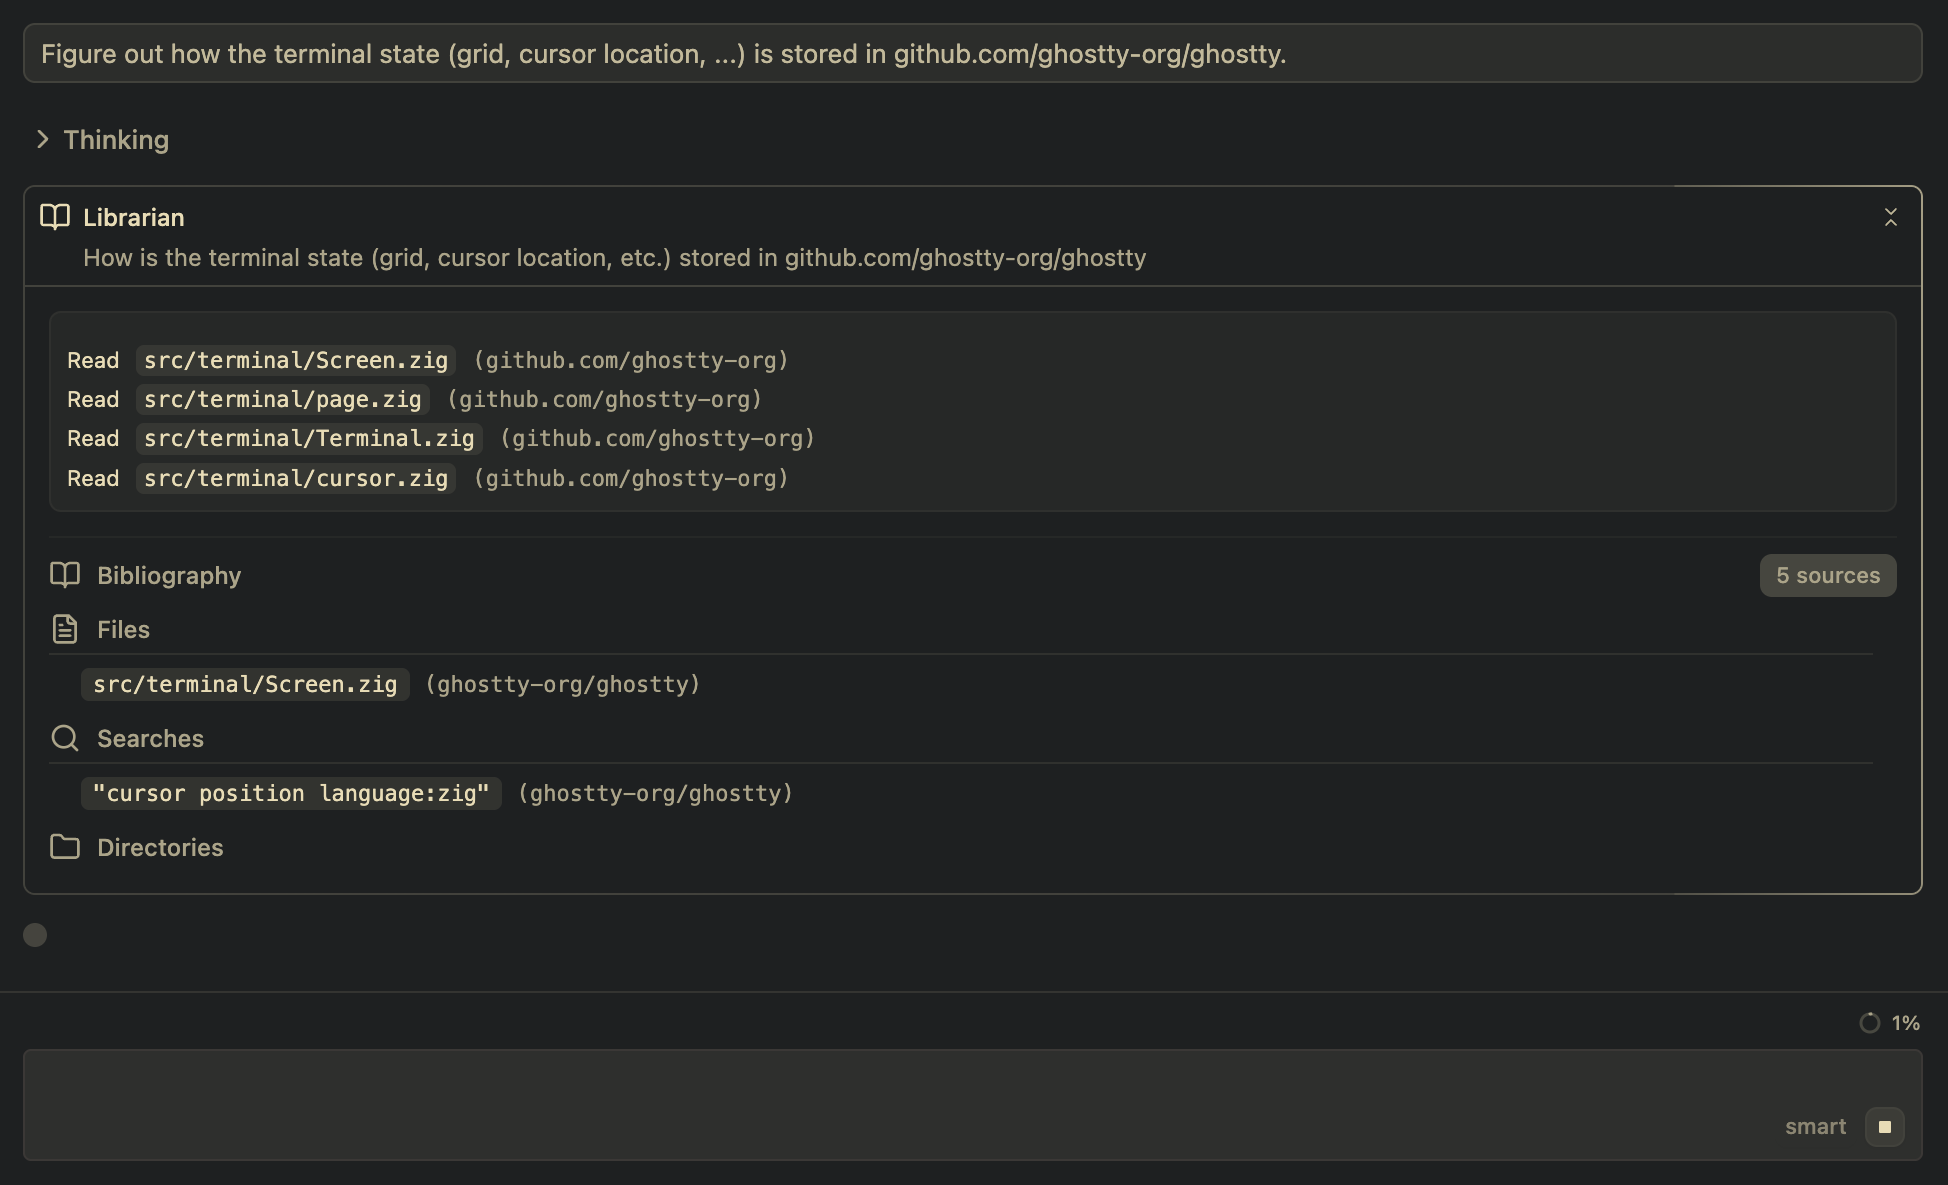This screenshot has height=1185, width=1948.
Task: Stop generation with the square button
Action: [x=1884, y=1127]
